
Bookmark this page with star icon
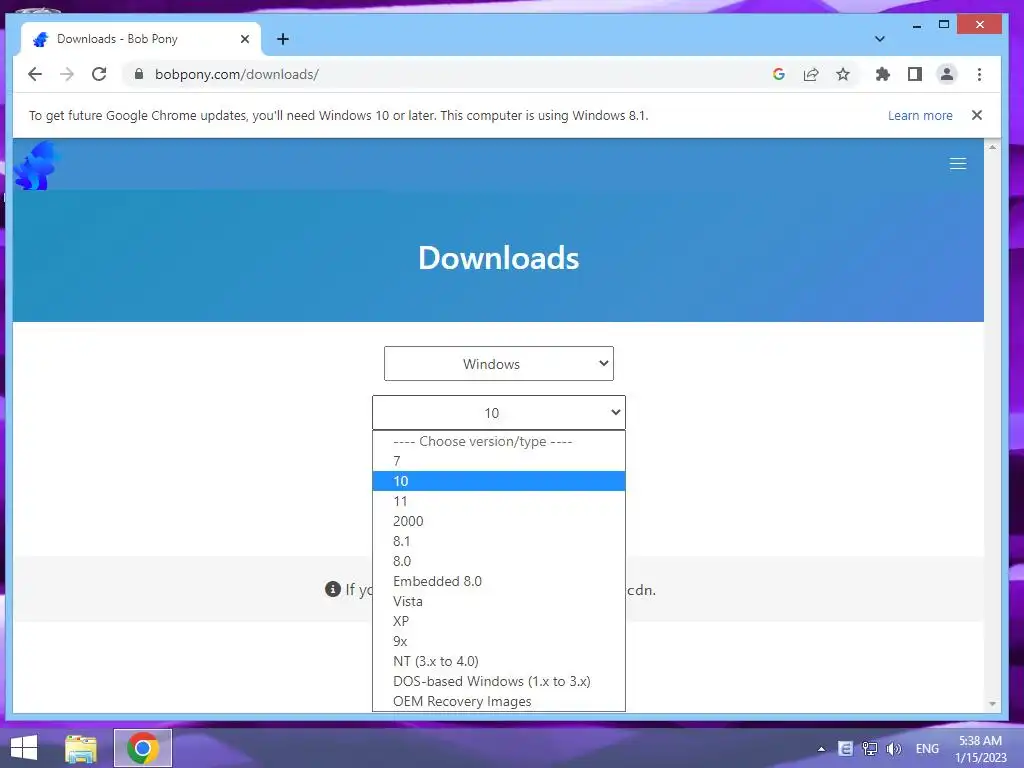843,74
